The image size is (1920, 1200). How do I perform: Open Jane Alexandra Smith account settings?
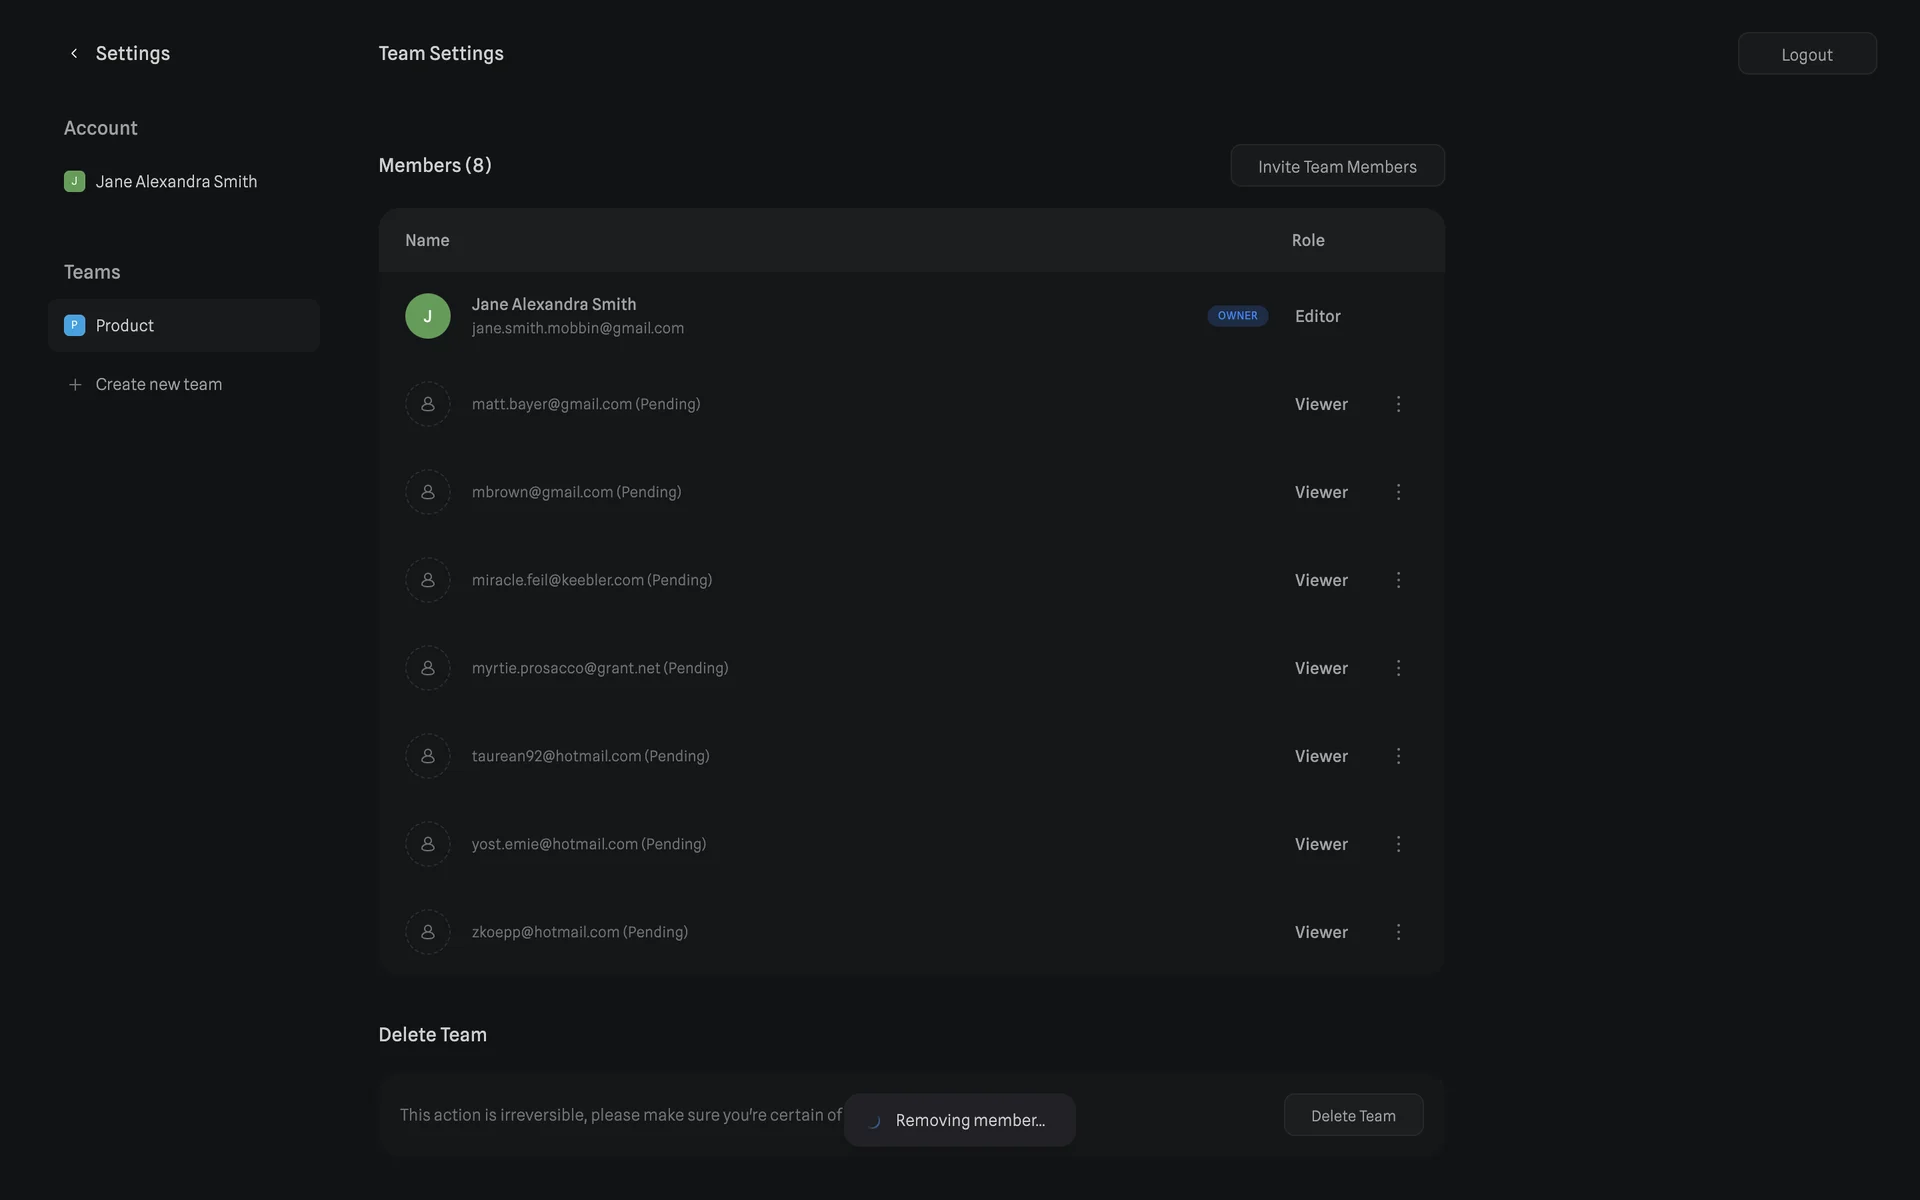pyautogui.click(x=176, y=182)
